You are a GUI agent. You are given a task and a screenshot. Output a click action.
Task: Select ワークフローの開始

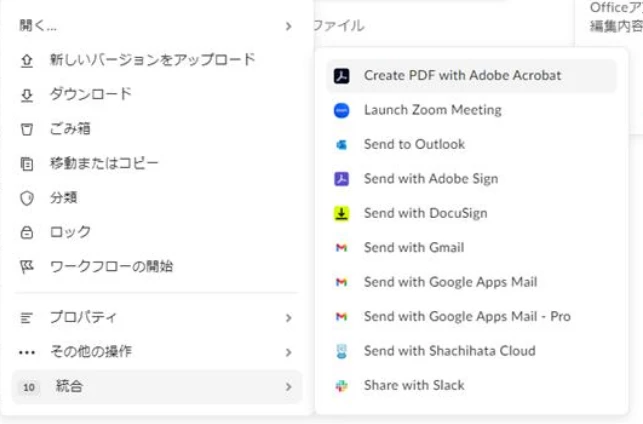point(157,267)
